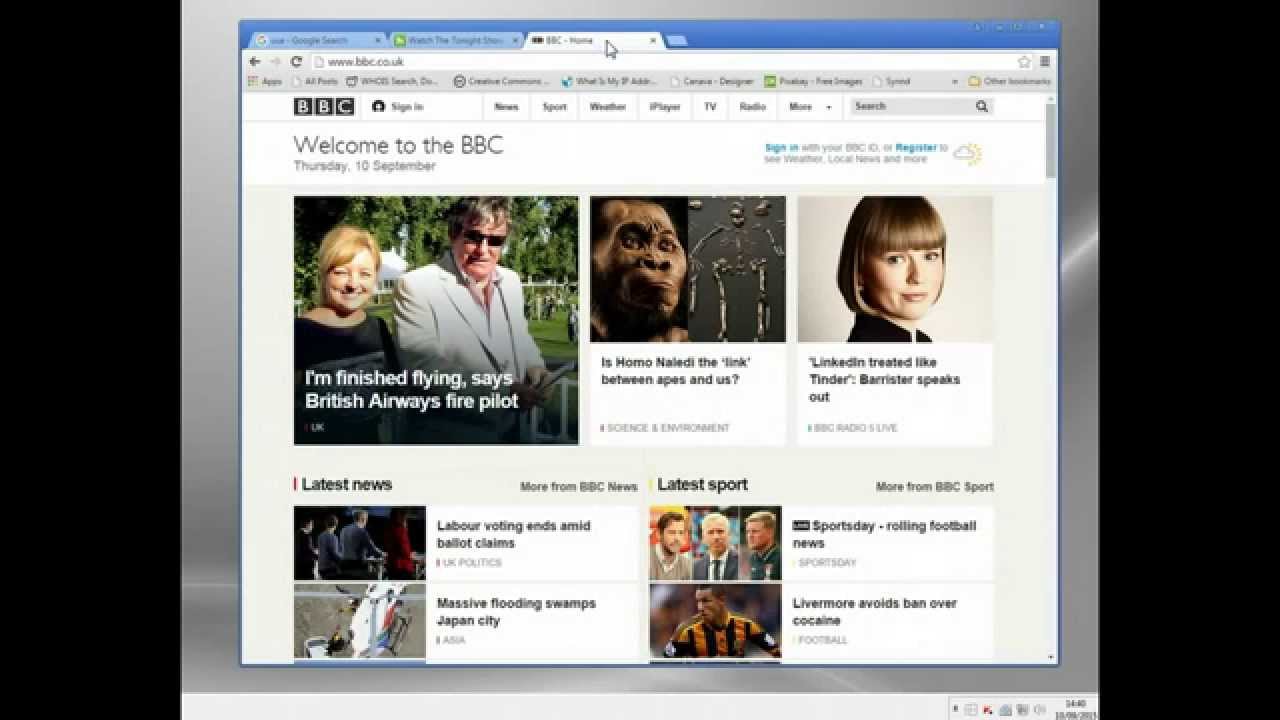Screen dimensions: 1280x720
Task: Click the UK POLITICS category label
Action: (470, 563)
